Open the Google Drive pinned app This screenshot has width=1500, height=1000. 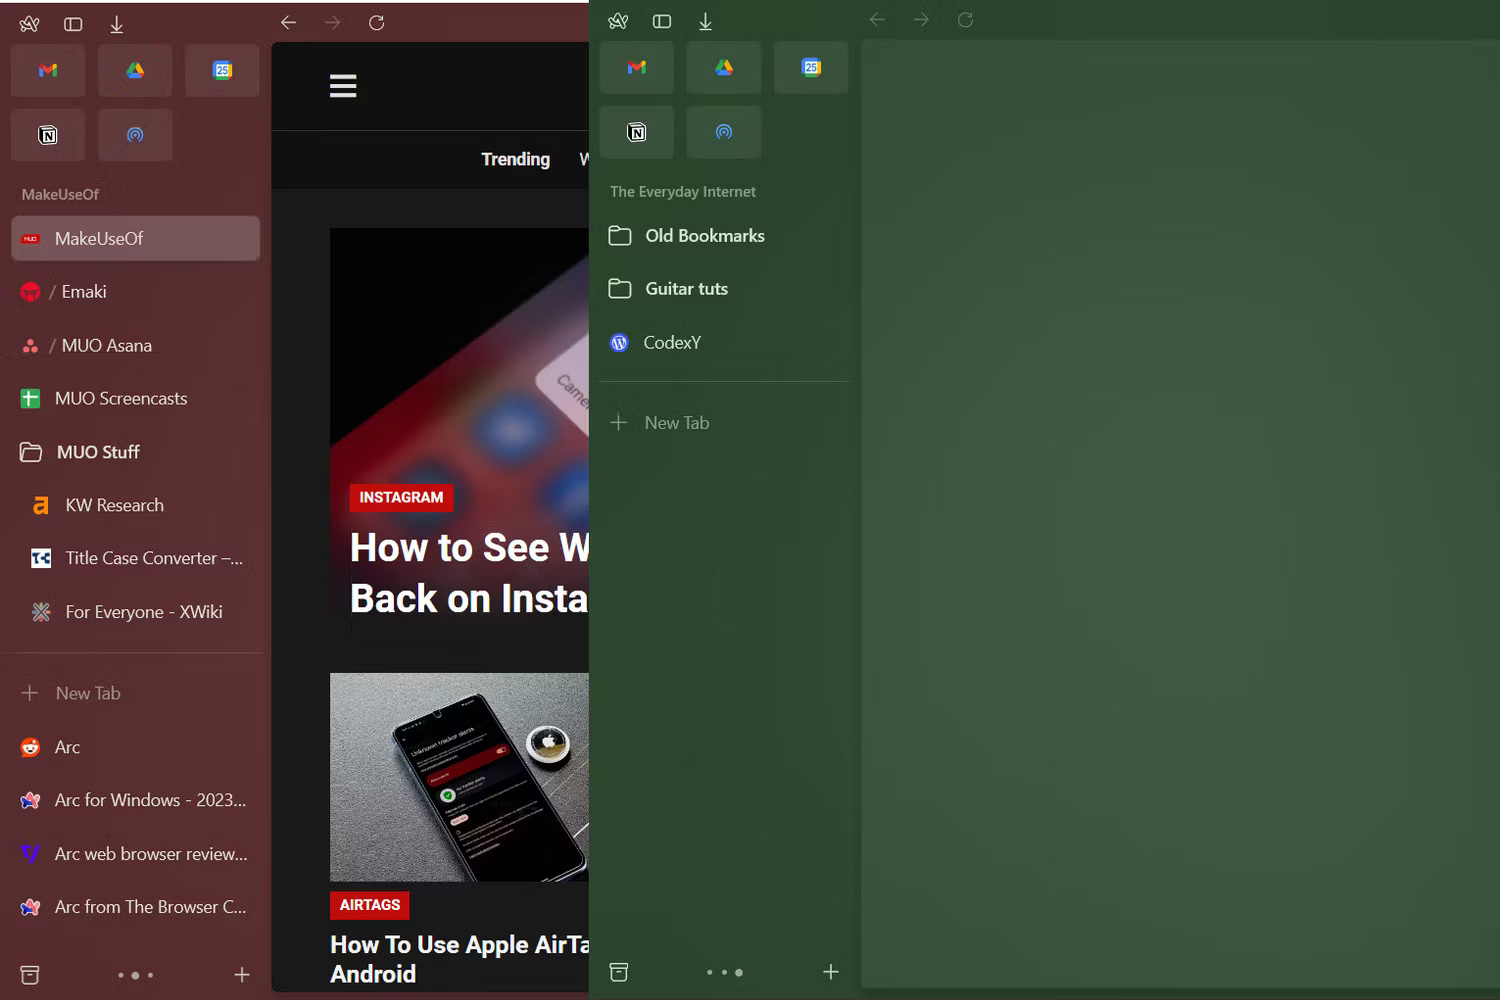coord(135,70)
